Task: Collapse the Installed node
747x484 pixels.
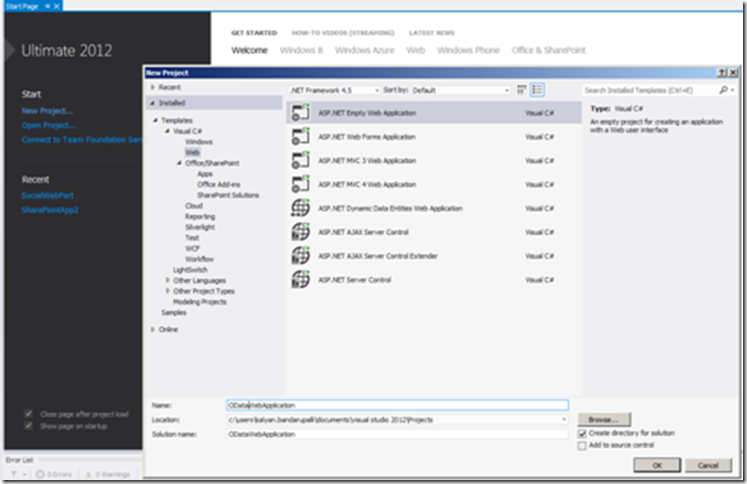Action: [x=152, y=103]
